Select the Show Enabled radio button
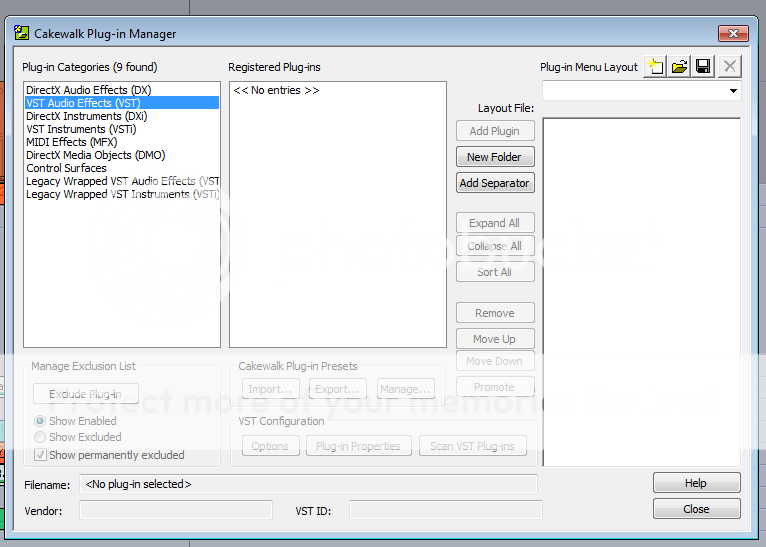Image resolution: width=766 pixels, height=547 pixels. [x=40, y=421]
